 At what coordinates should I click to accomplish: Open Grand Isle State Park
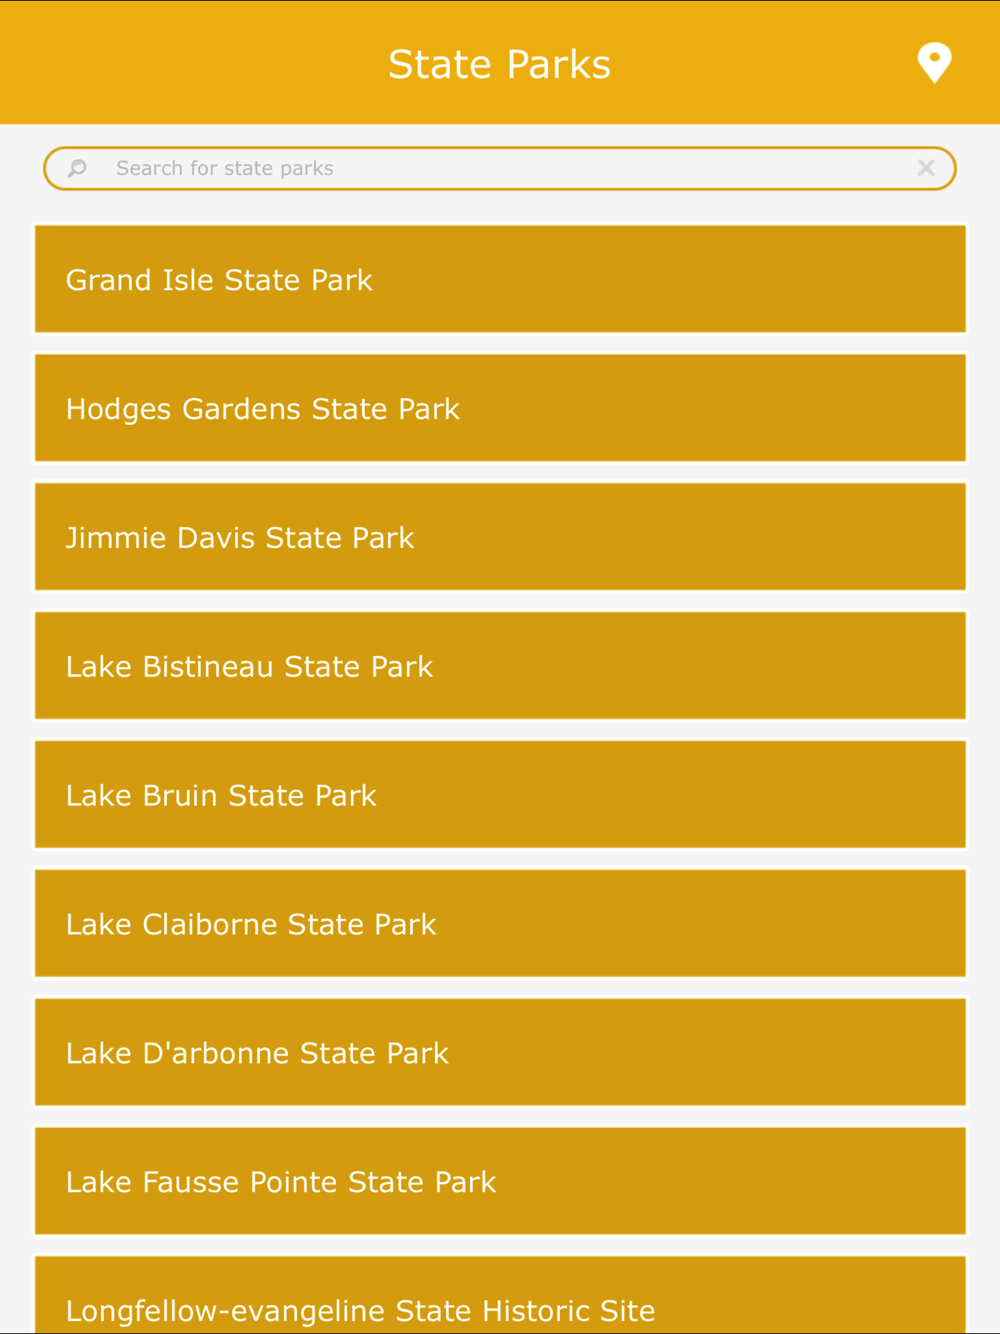pos(500,279)
